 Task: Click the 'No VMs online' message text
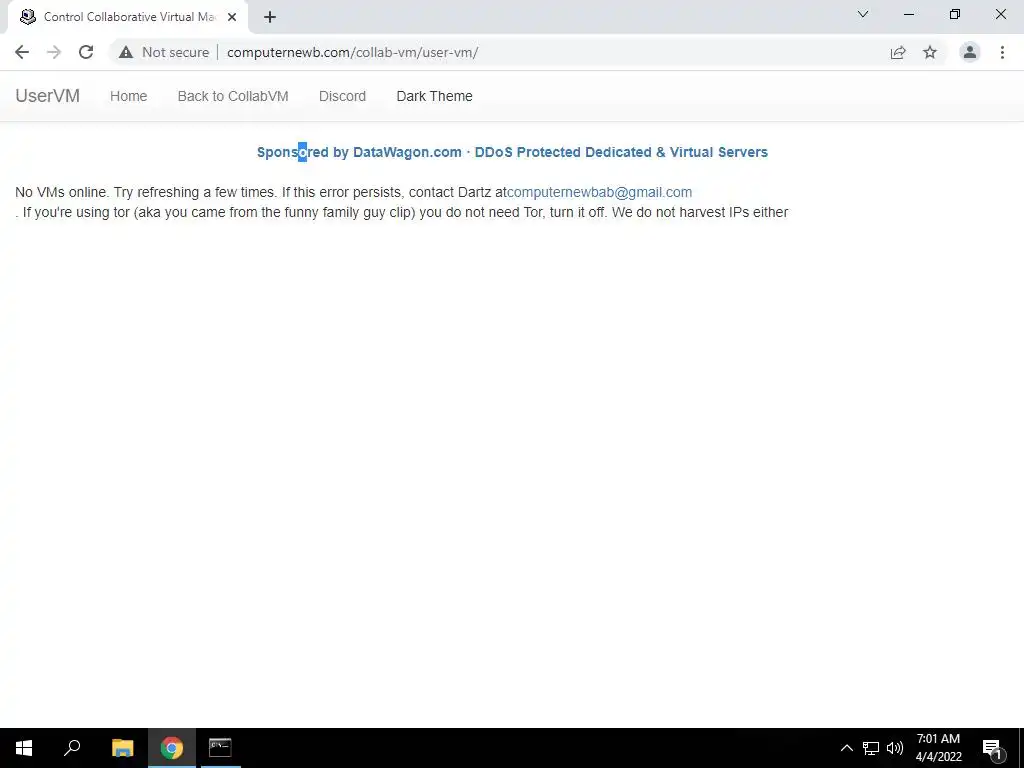(61, 192)
